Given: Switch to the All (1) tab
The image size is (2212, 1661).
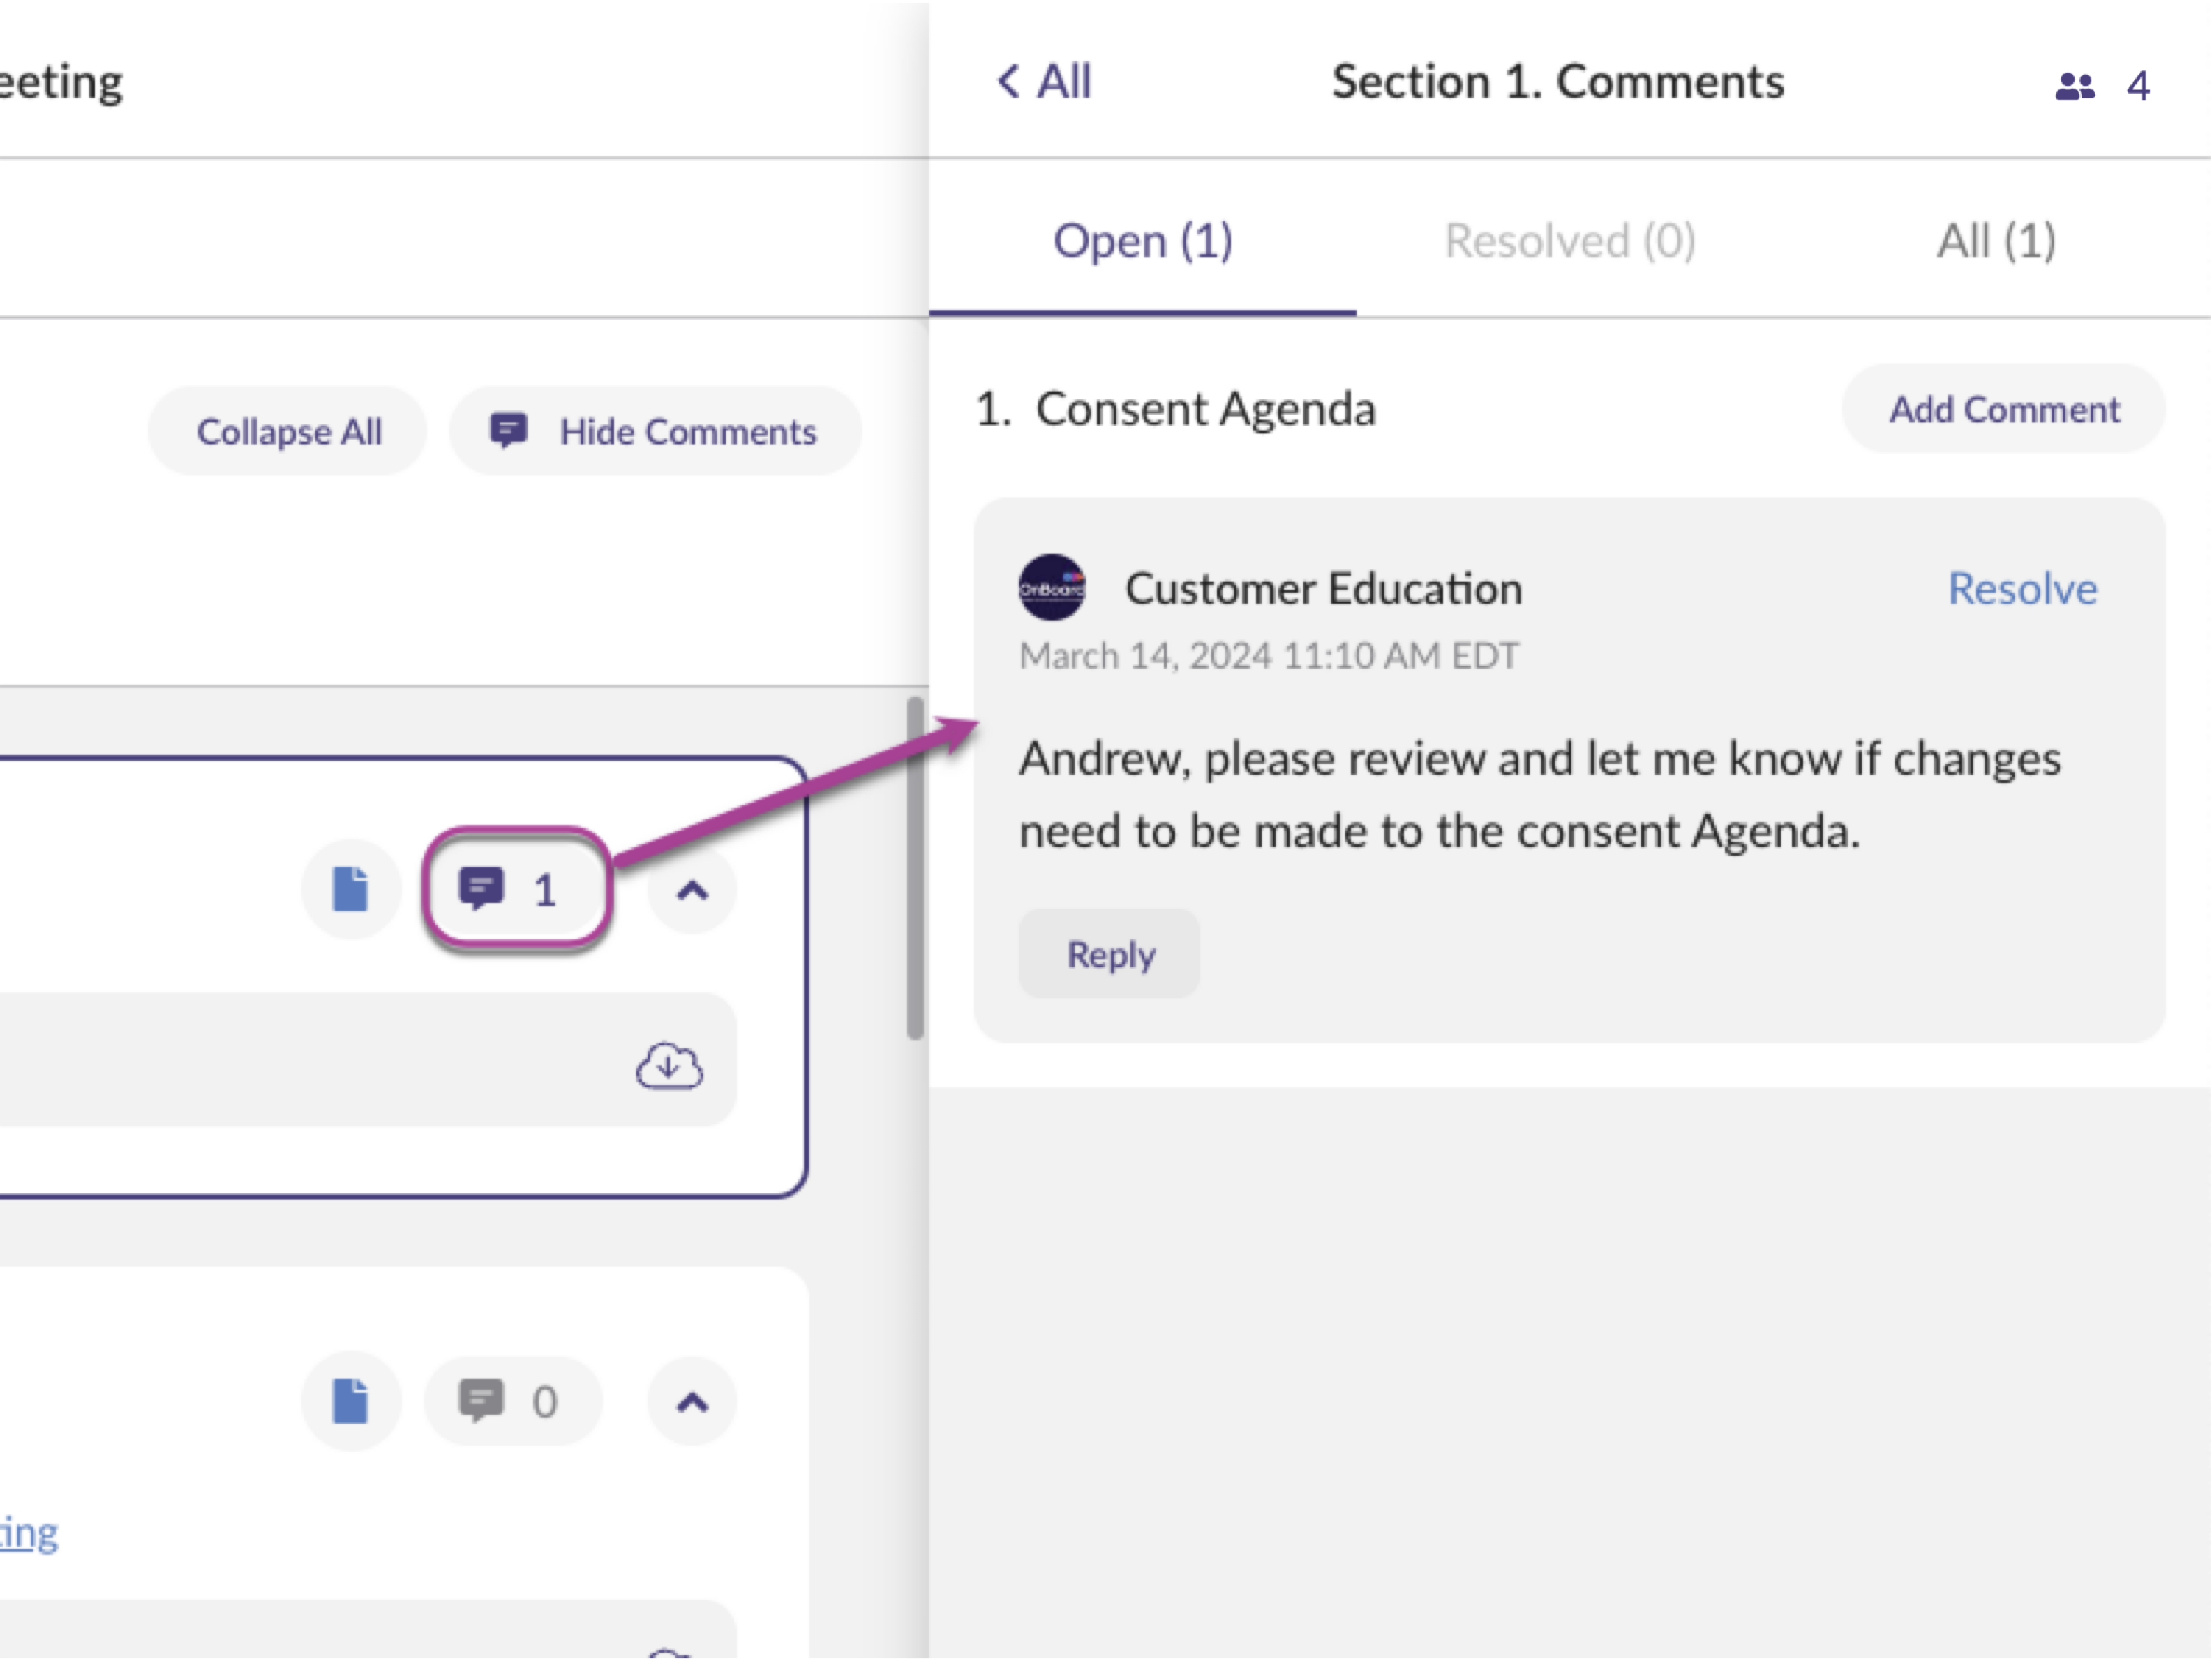Looking at the screenshot, I should (x=1996, y=241).
